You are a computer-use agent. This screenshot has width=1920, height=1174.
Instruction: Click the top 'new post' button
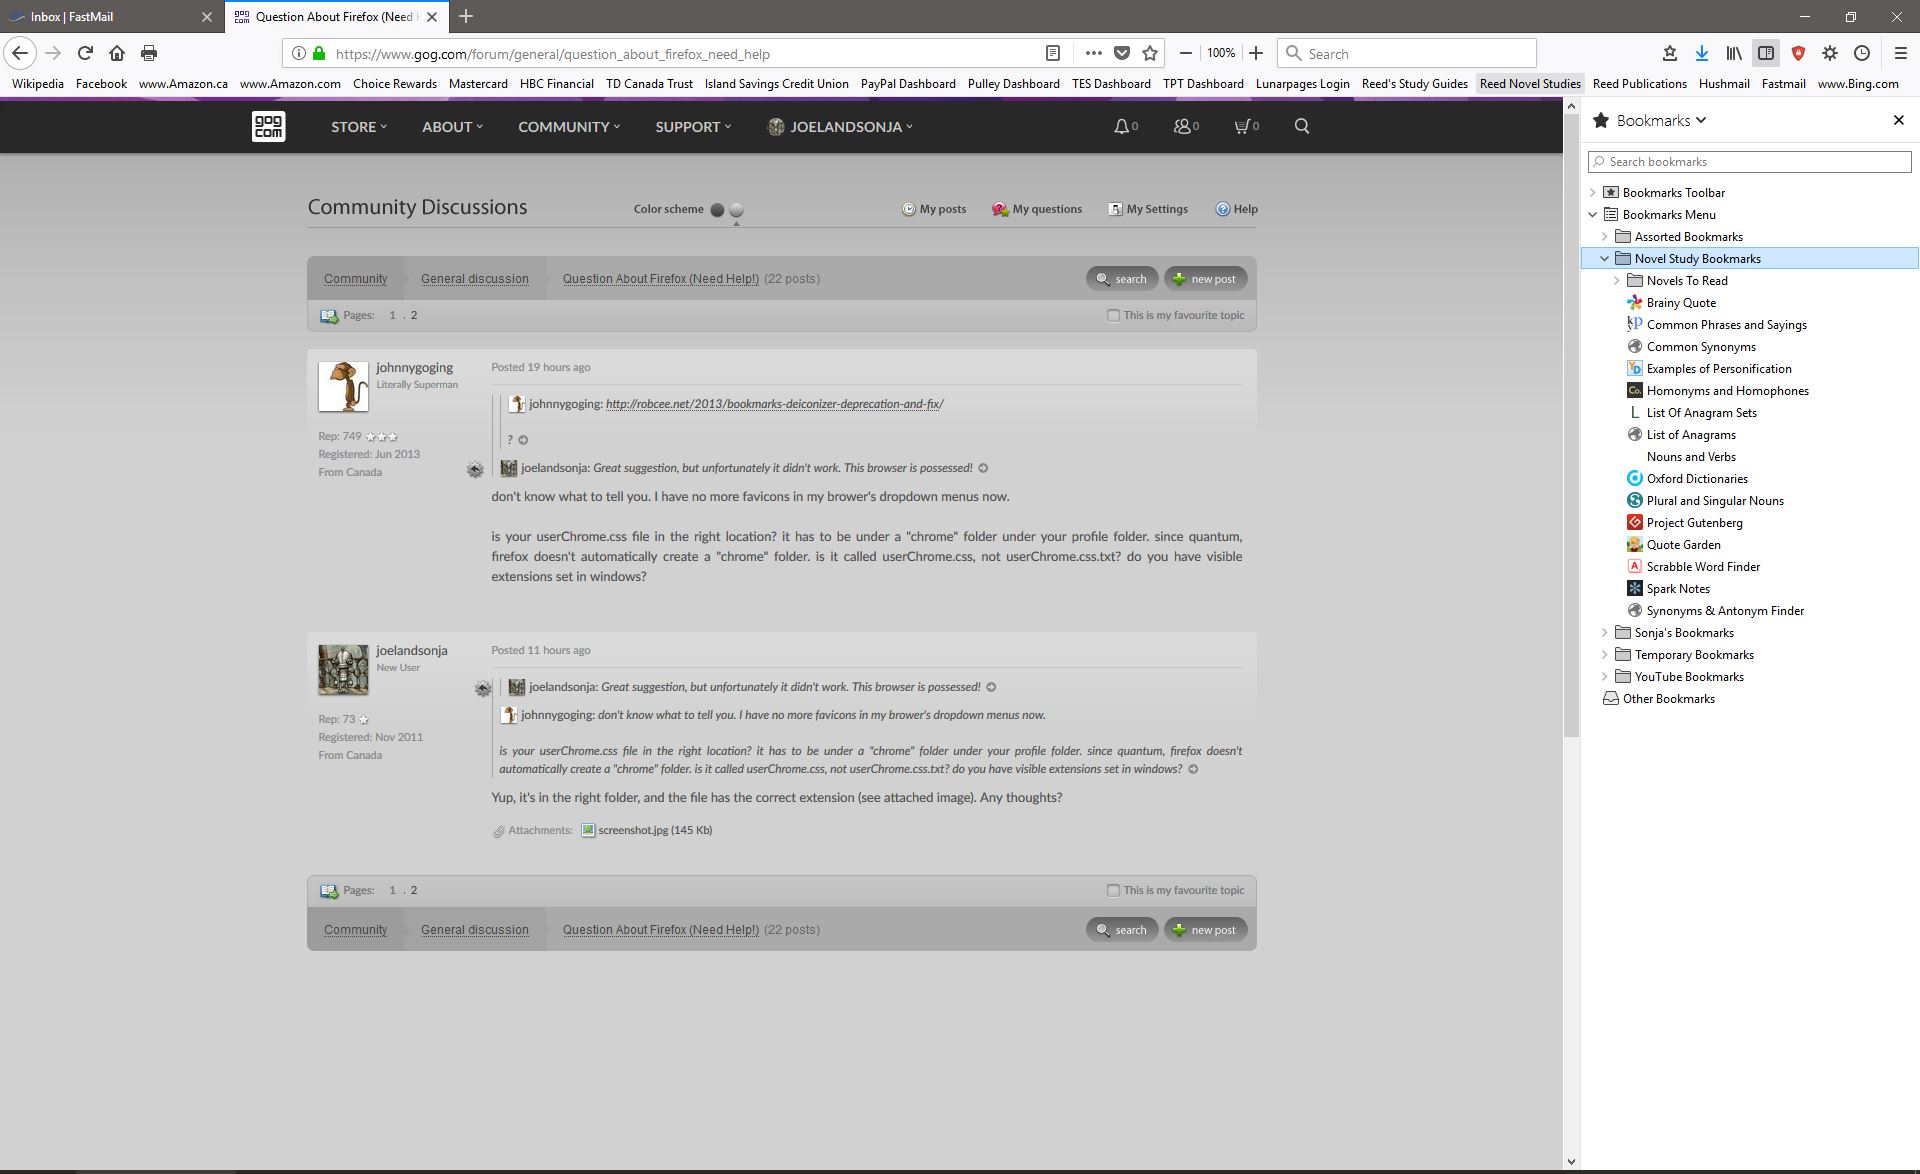pos(1205,279)
